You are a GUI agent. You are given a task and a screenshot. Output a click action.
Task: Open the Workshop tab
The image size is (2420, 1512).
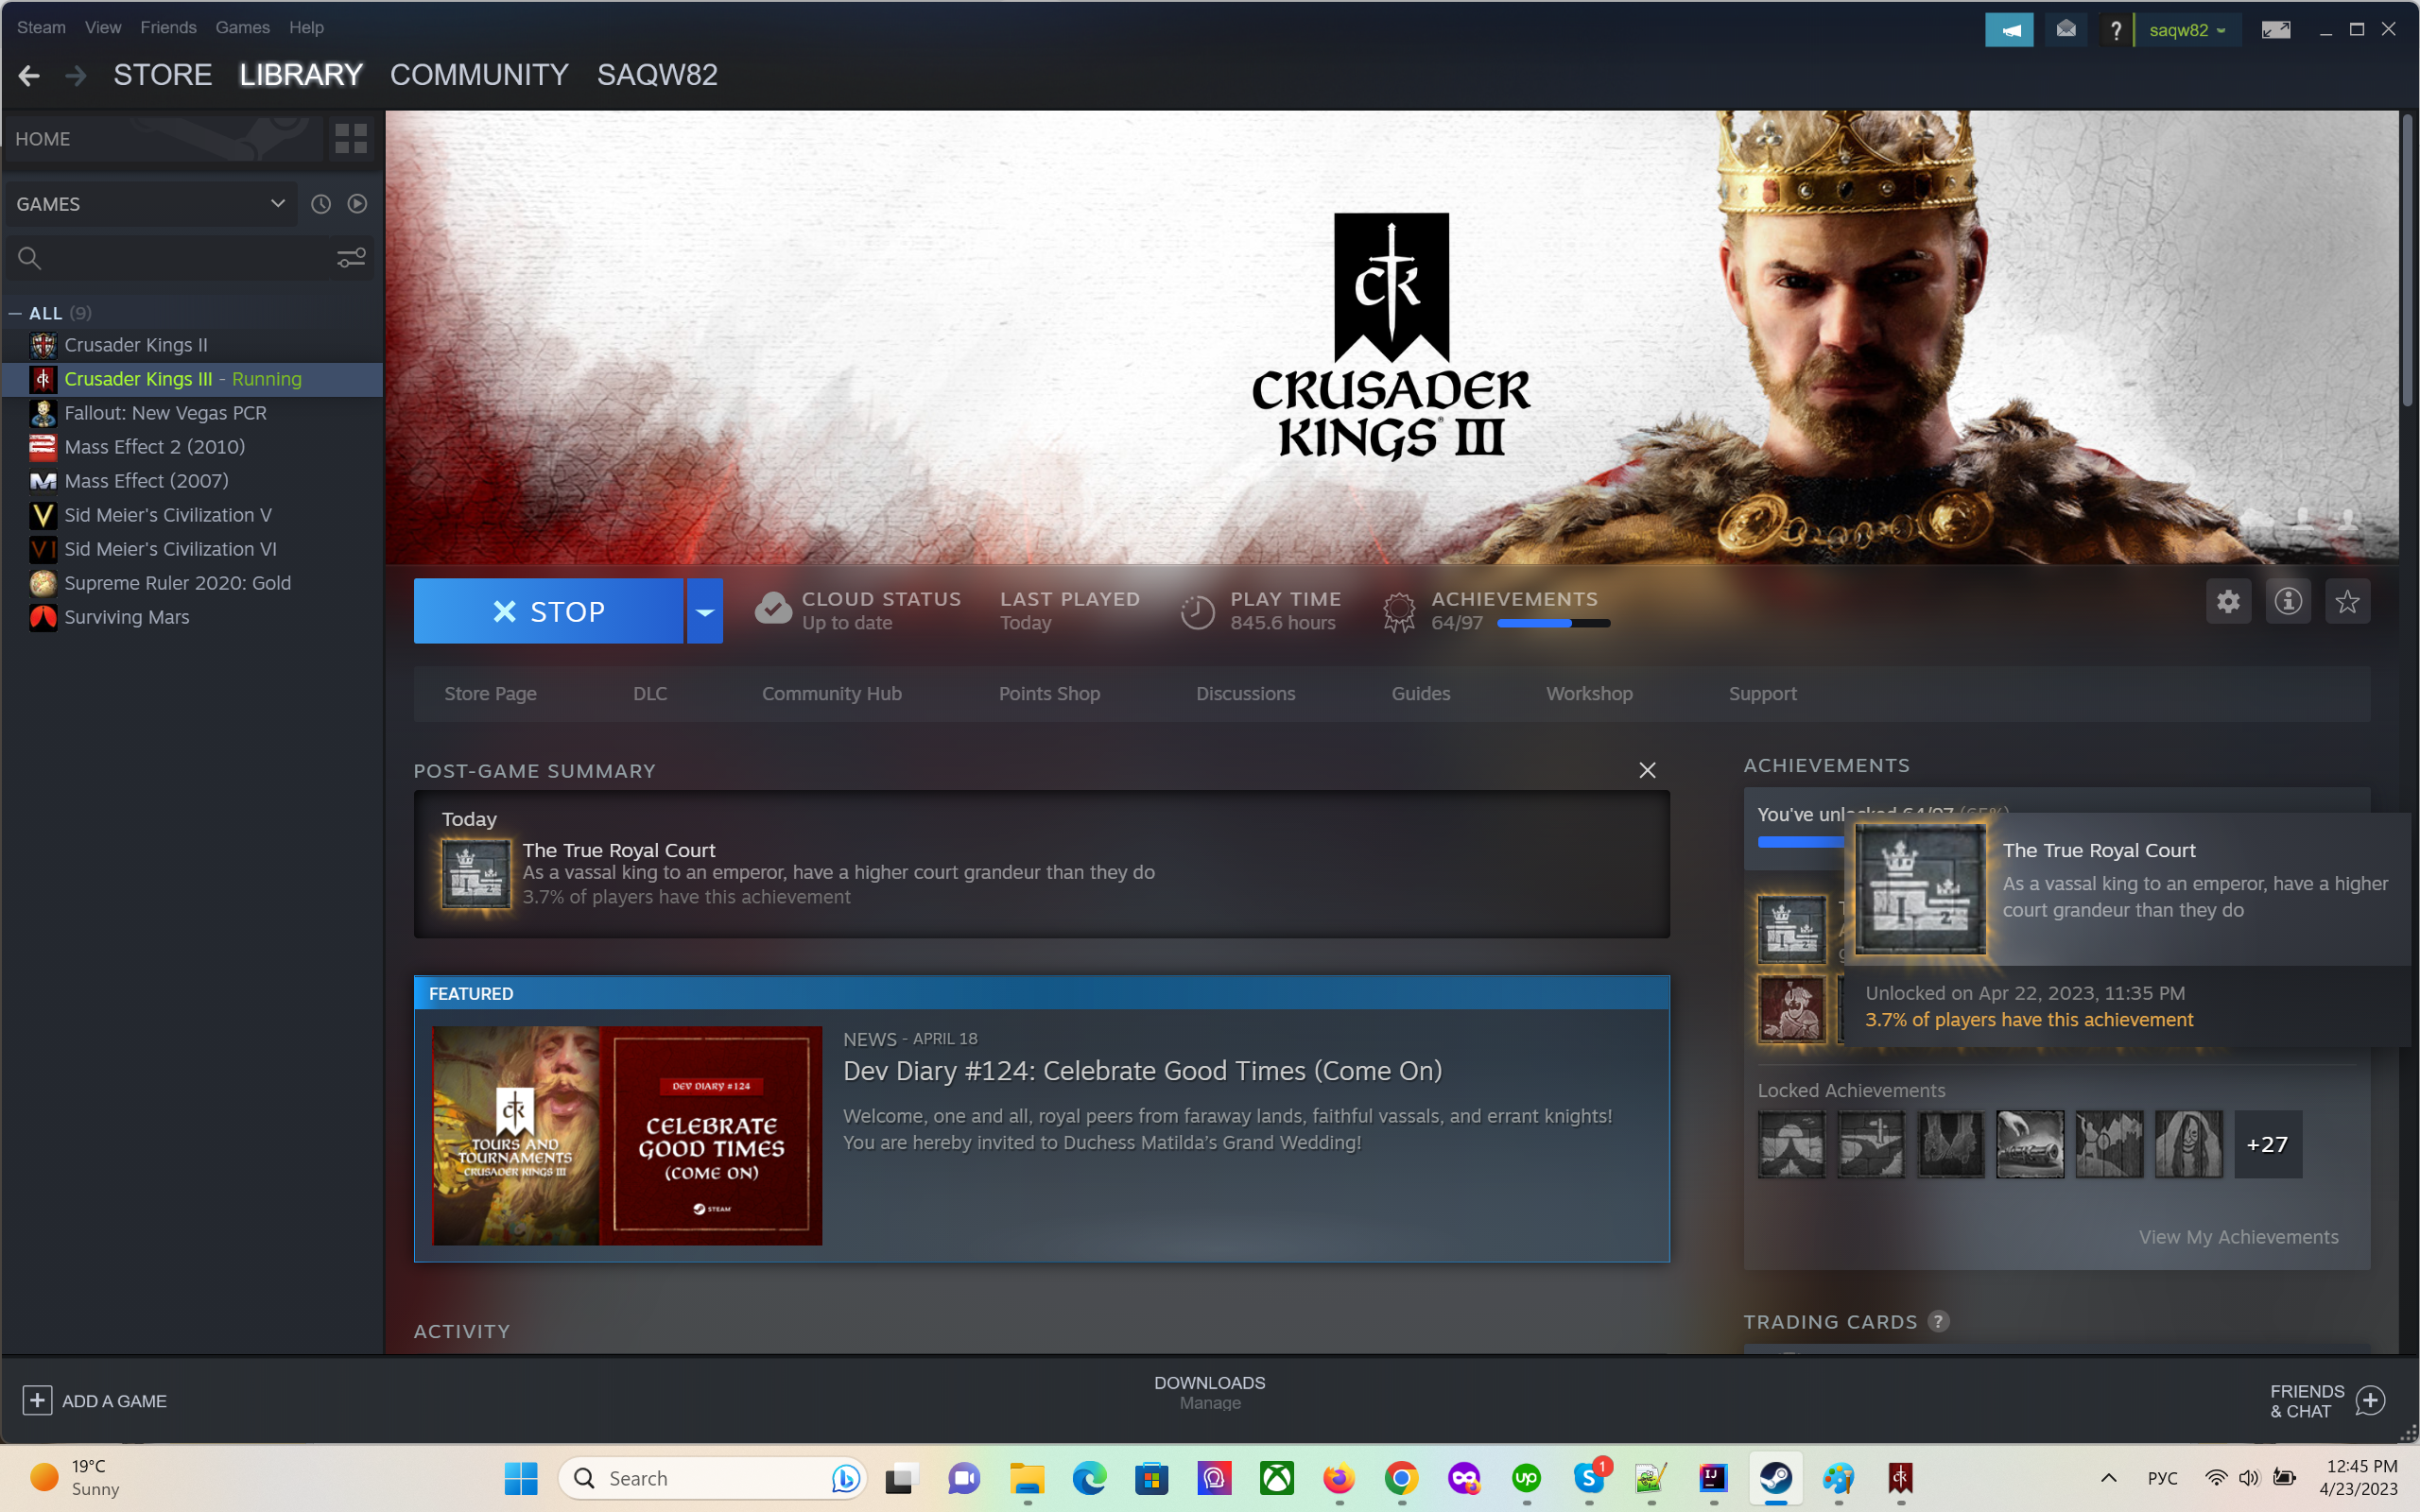tap(1589, 693)
